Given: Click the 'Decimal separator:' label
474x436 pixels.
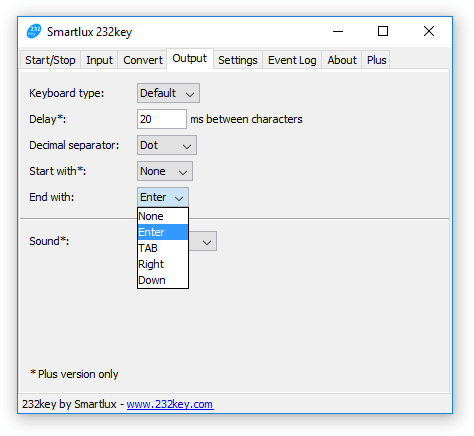Looking at the screenshot, I should (x=74, y=145).
